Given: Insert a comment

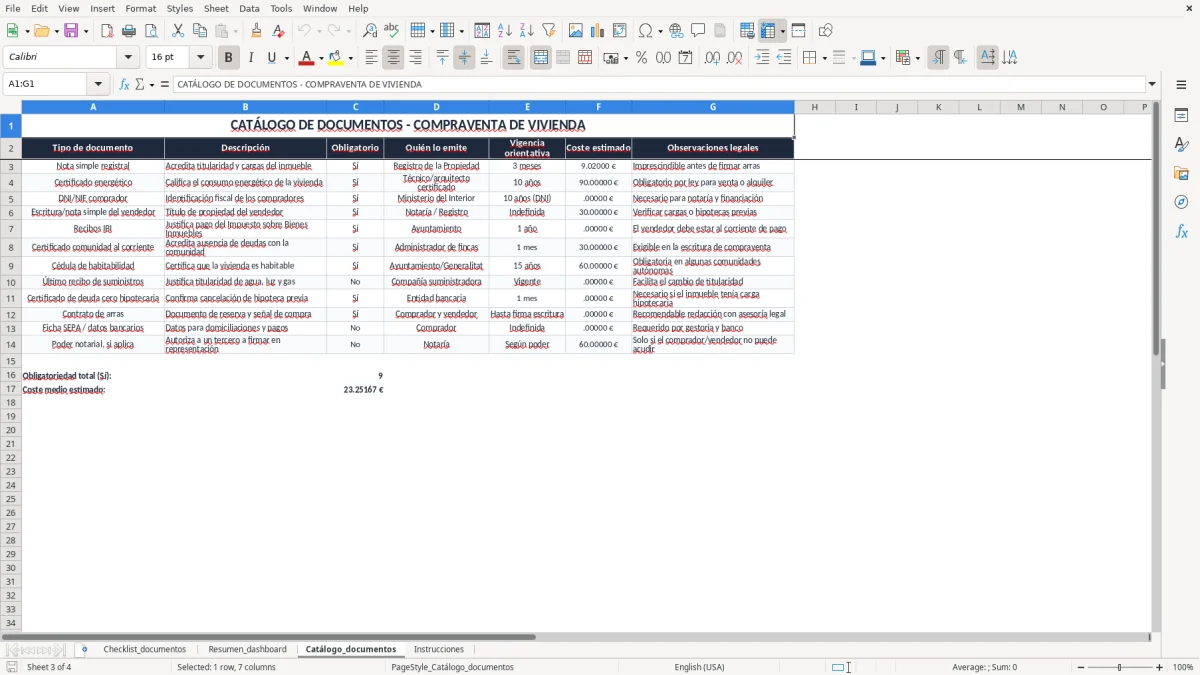Looking at the screenshot, I should click(698, 31).
